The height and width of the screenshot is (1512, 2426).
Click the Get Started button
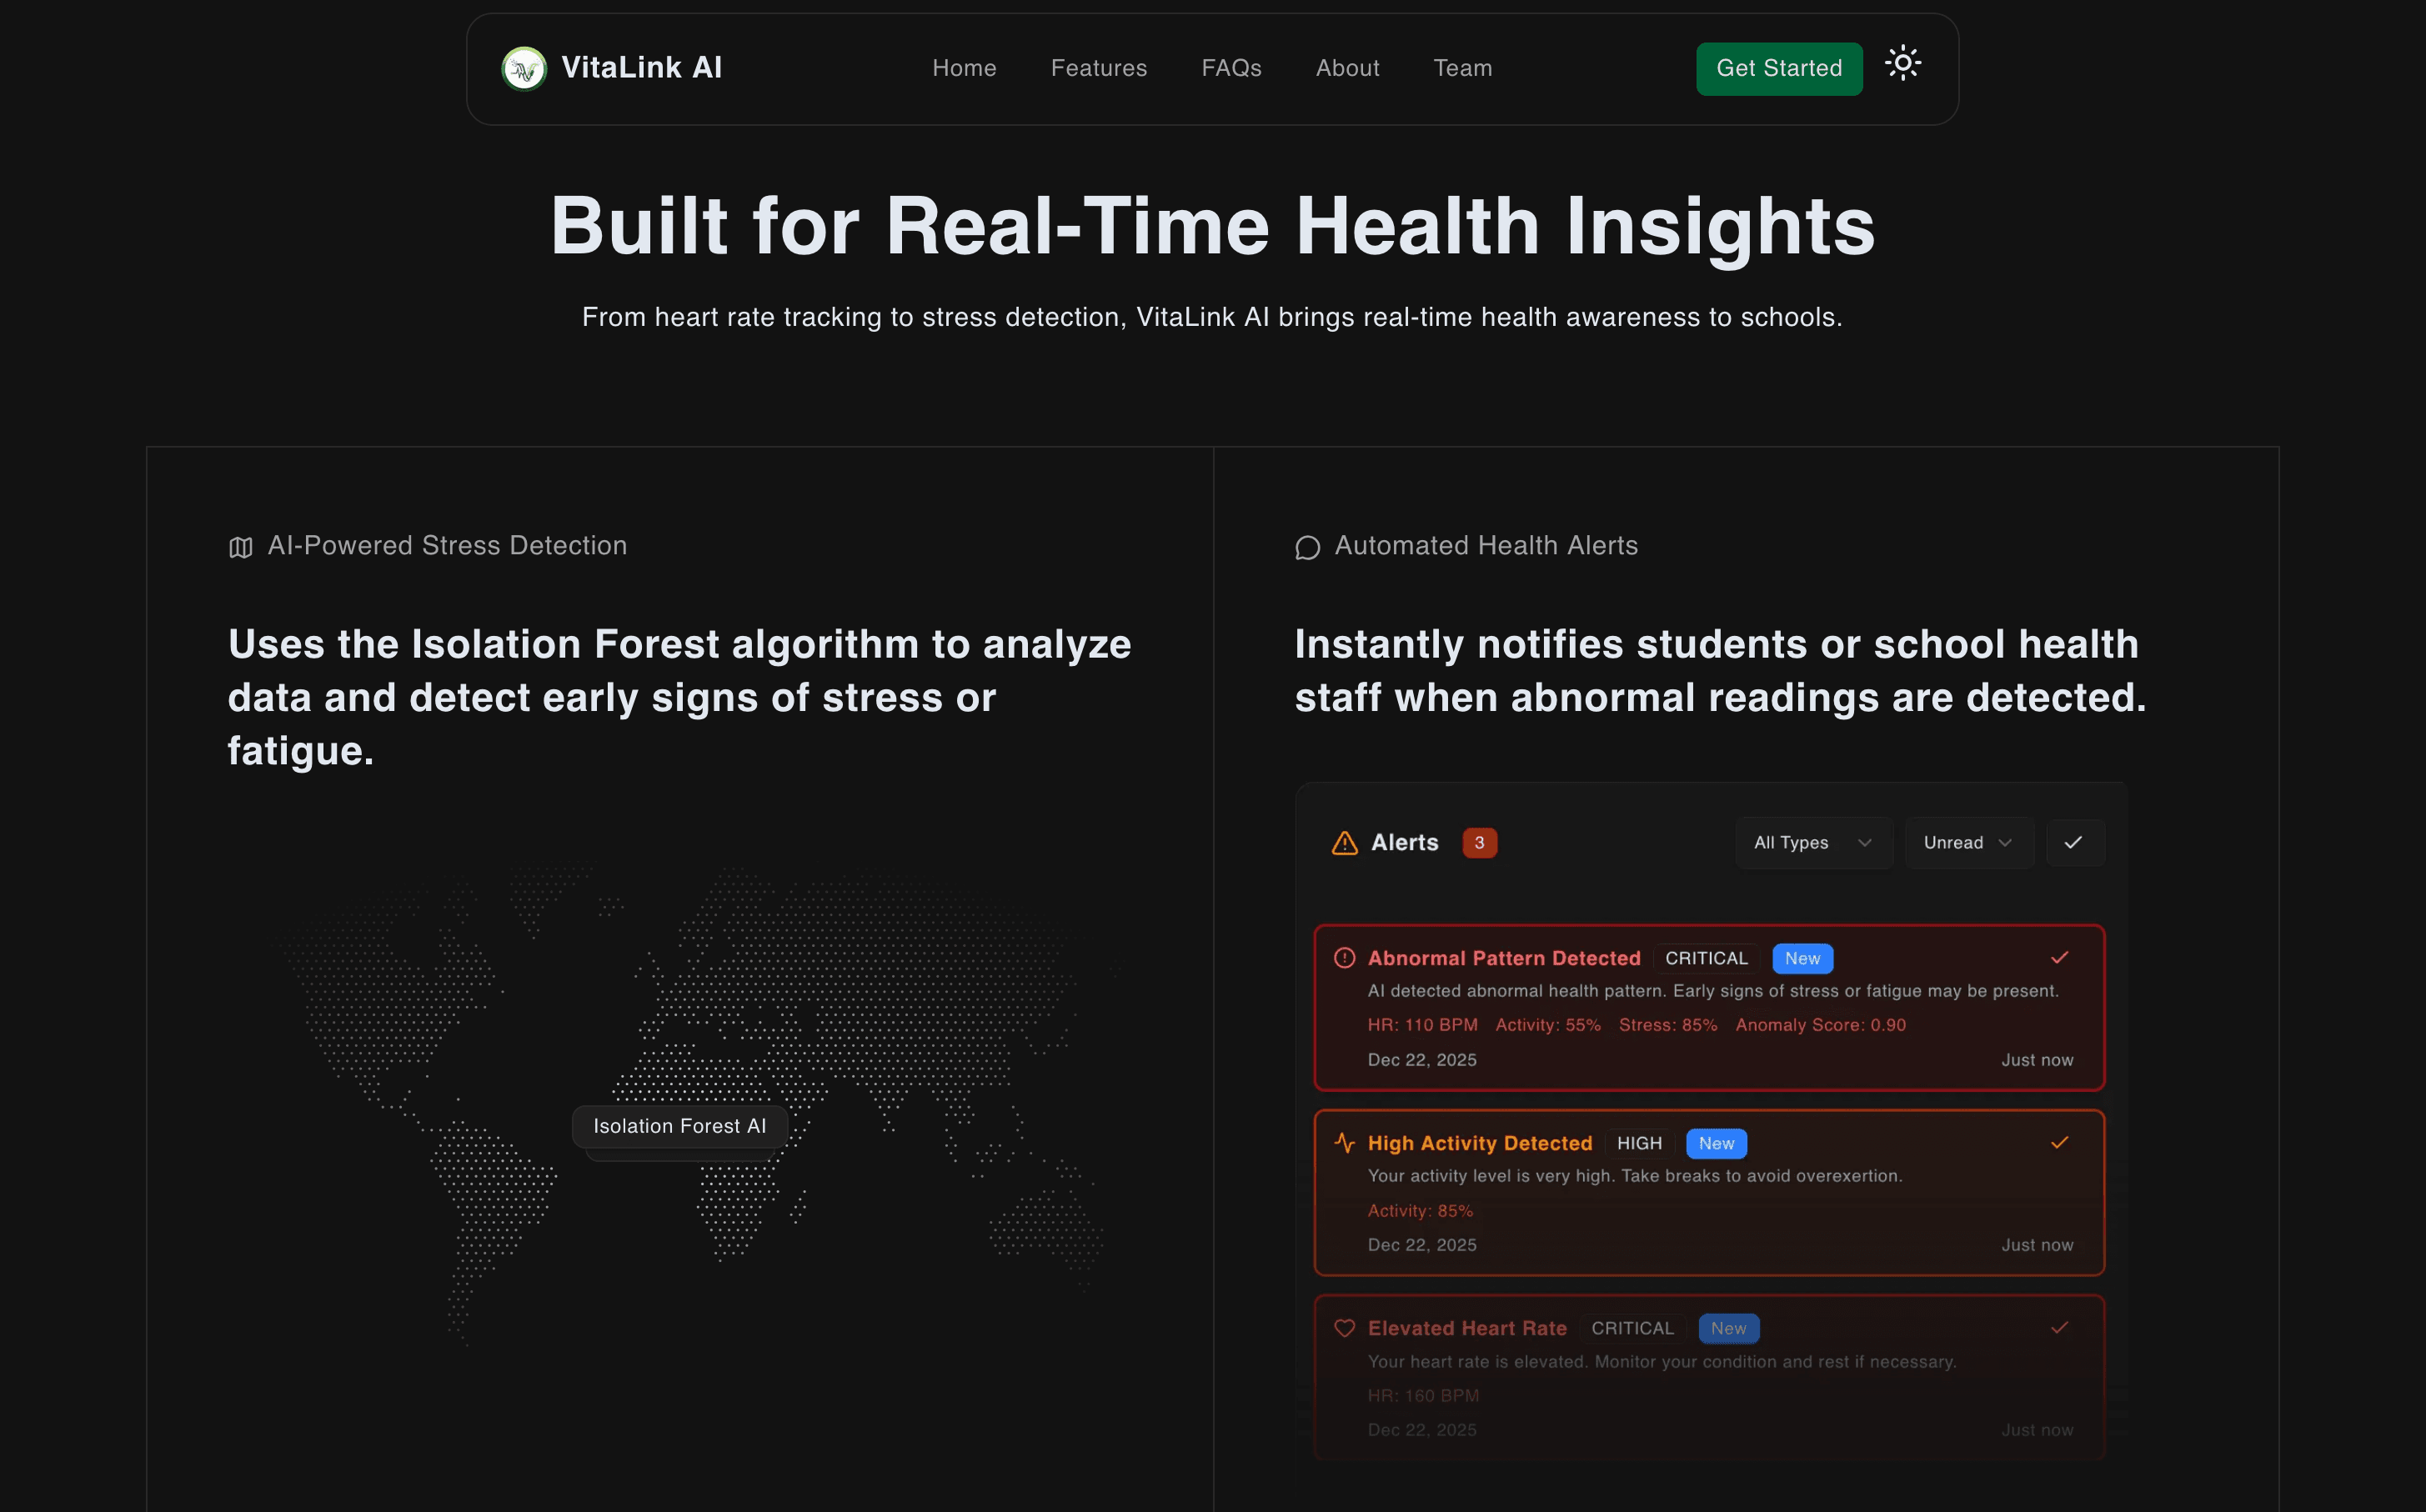pos(1778,69)
